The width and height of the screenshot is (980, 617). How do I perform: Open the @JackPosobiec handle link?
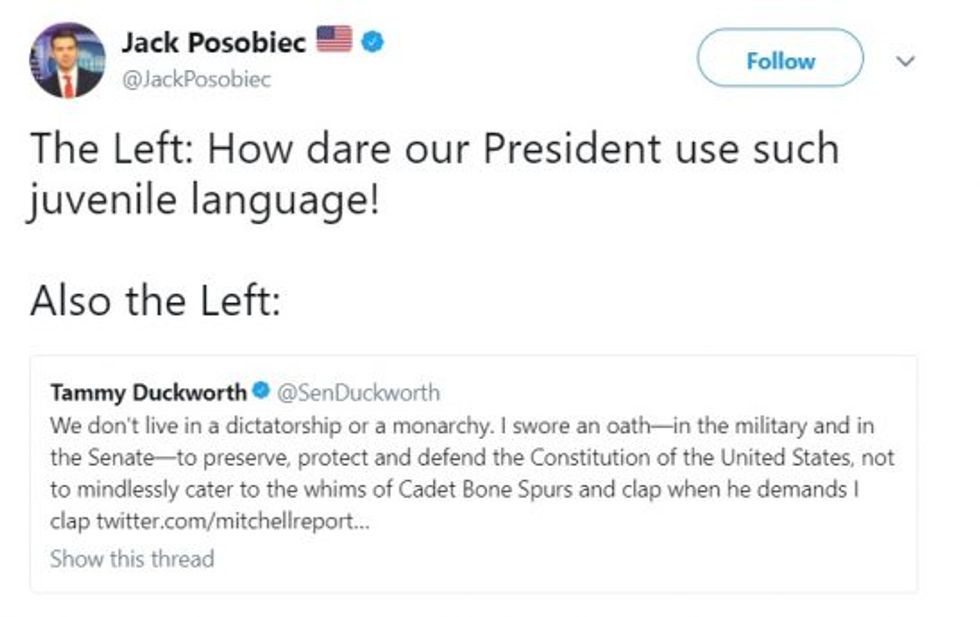196,78
